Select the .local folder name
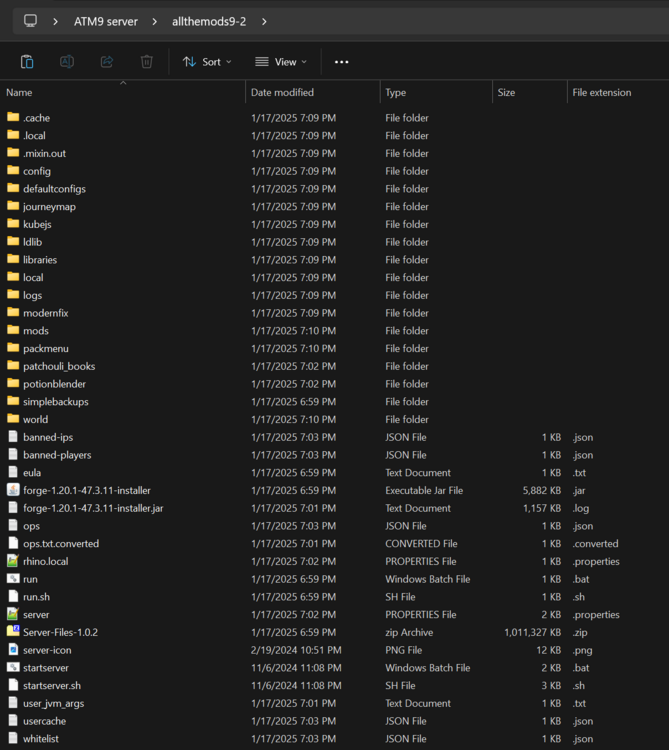This screenshot has height=750, width=669. coord(34,135)
